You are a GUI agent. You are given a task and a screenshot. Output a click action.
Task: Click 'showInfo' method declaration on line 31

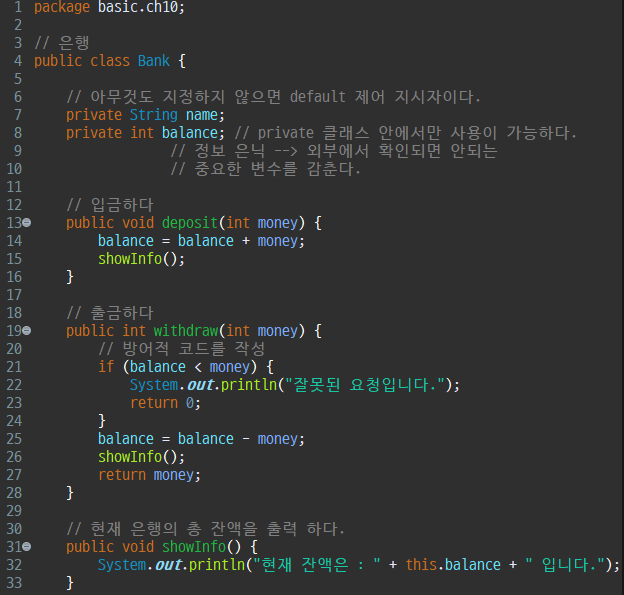[x=194, y=547]
